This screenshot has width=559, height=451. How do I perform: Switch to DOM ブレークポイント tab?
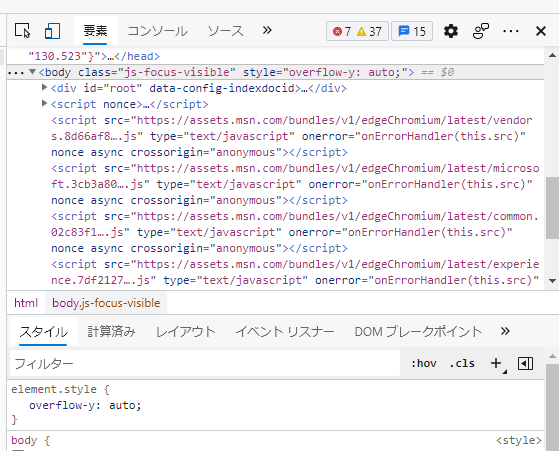pyautogui.click(x=418, y=332)
